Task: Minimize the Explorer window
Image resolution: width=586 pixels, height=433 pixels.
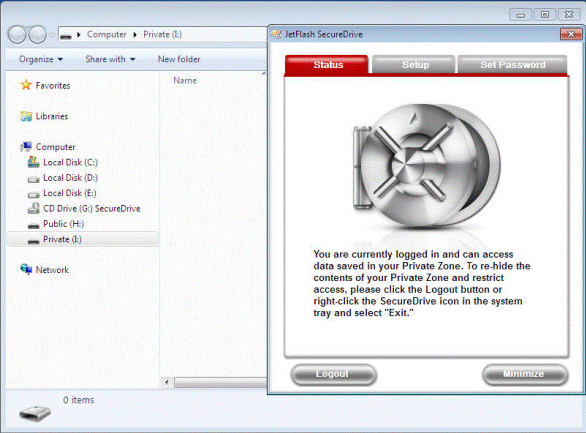Action: pos(521,15)
